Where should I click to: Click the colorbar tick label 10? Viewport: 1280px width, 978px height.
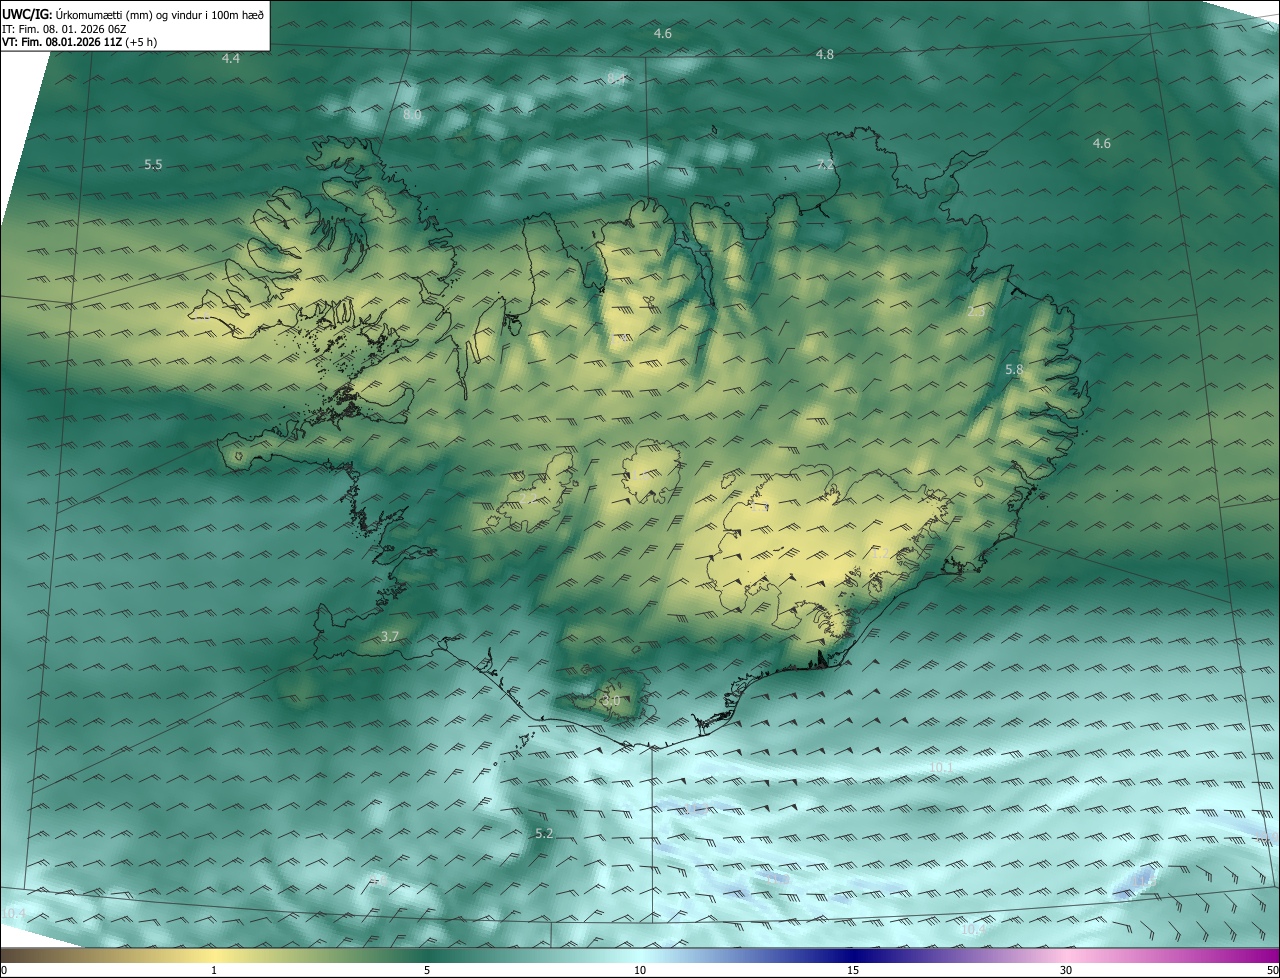pyautogui.click(x=640, y=970)
